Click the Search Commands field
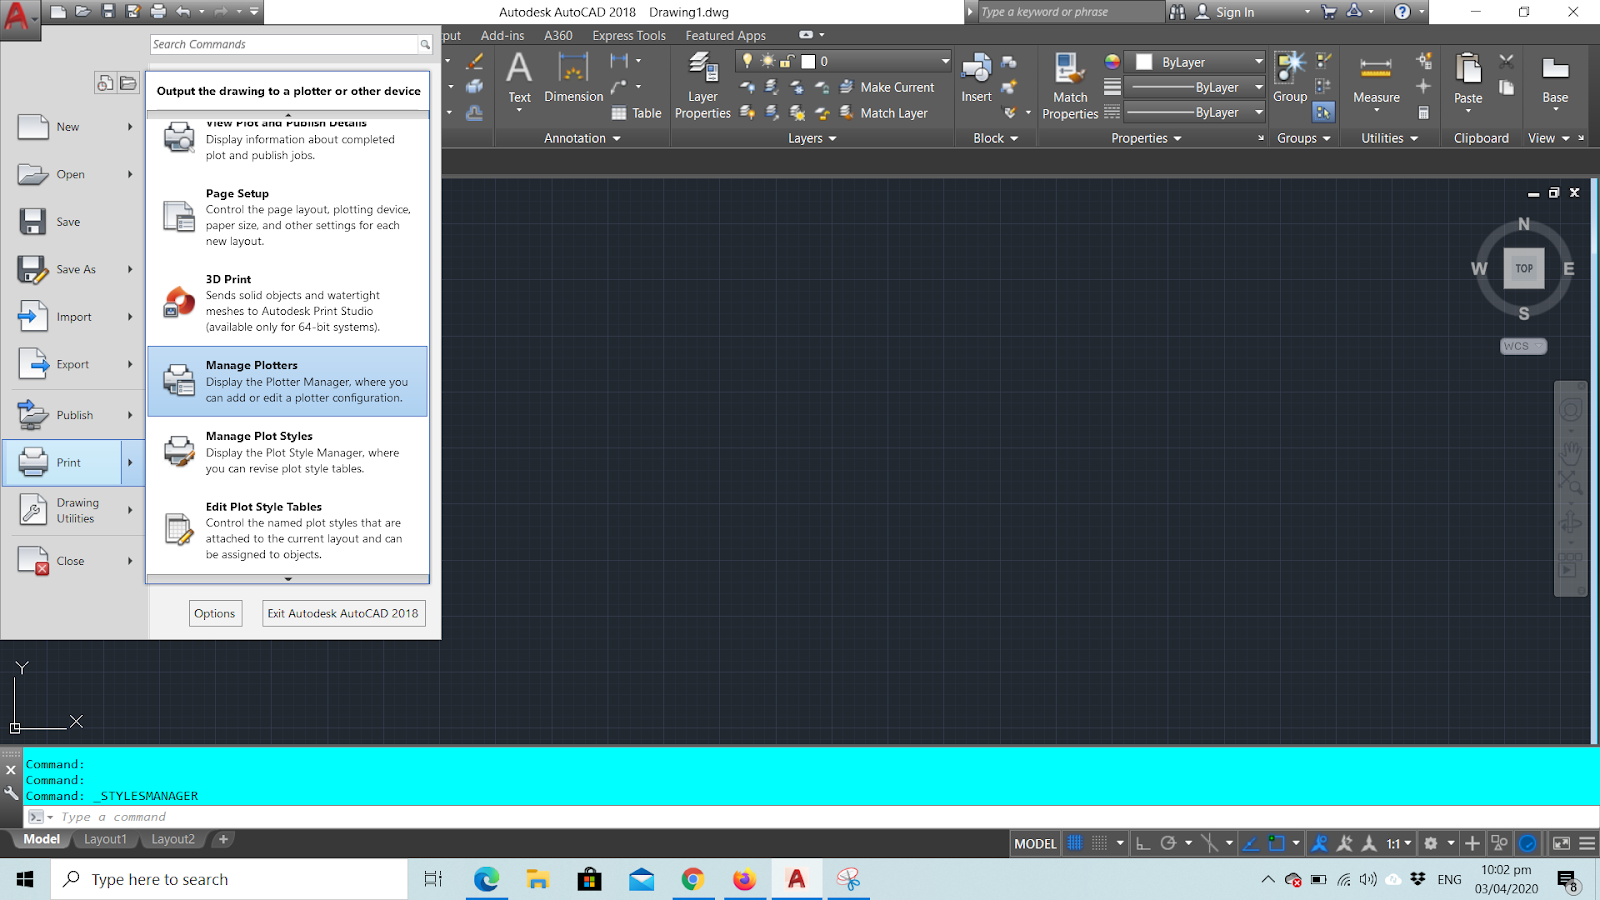The width and height of the screenshot is (1600, 900). click(x=284, y=44)
